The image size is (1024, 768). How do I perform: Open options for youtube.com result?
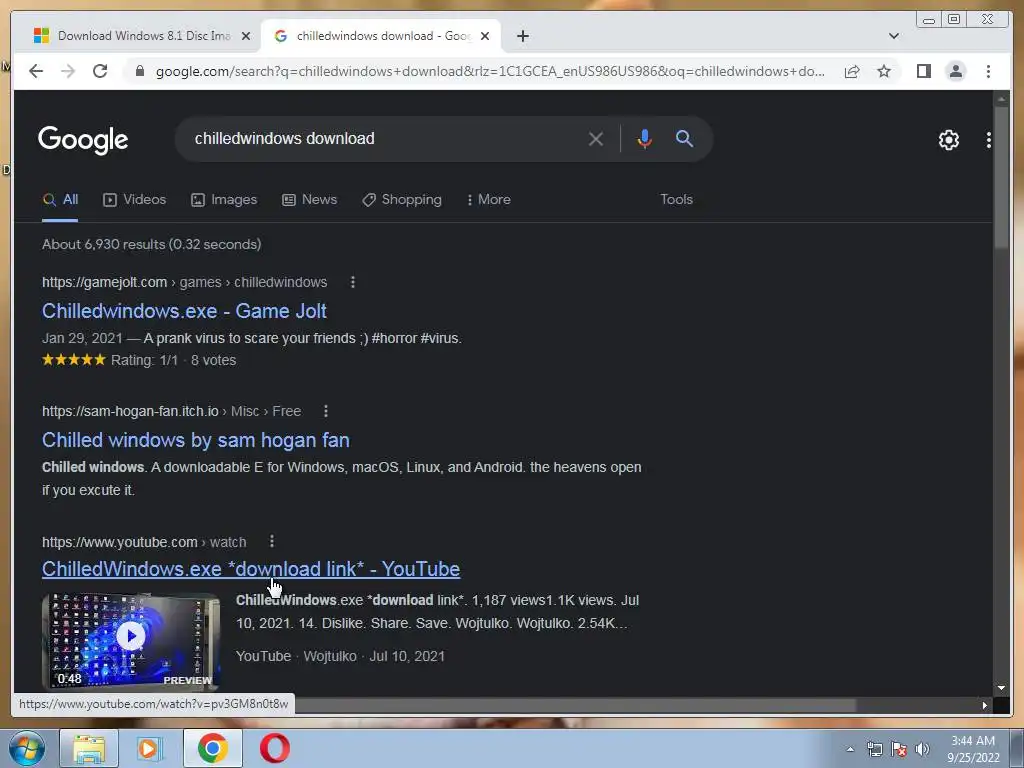(x=272, y=541)
